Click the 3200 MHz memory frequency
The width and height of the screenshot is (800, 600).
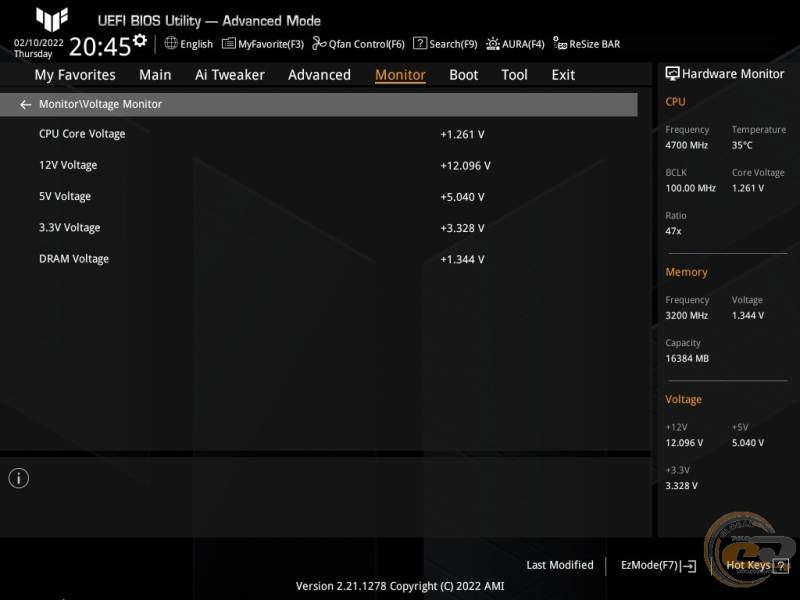tap(686, 316)
